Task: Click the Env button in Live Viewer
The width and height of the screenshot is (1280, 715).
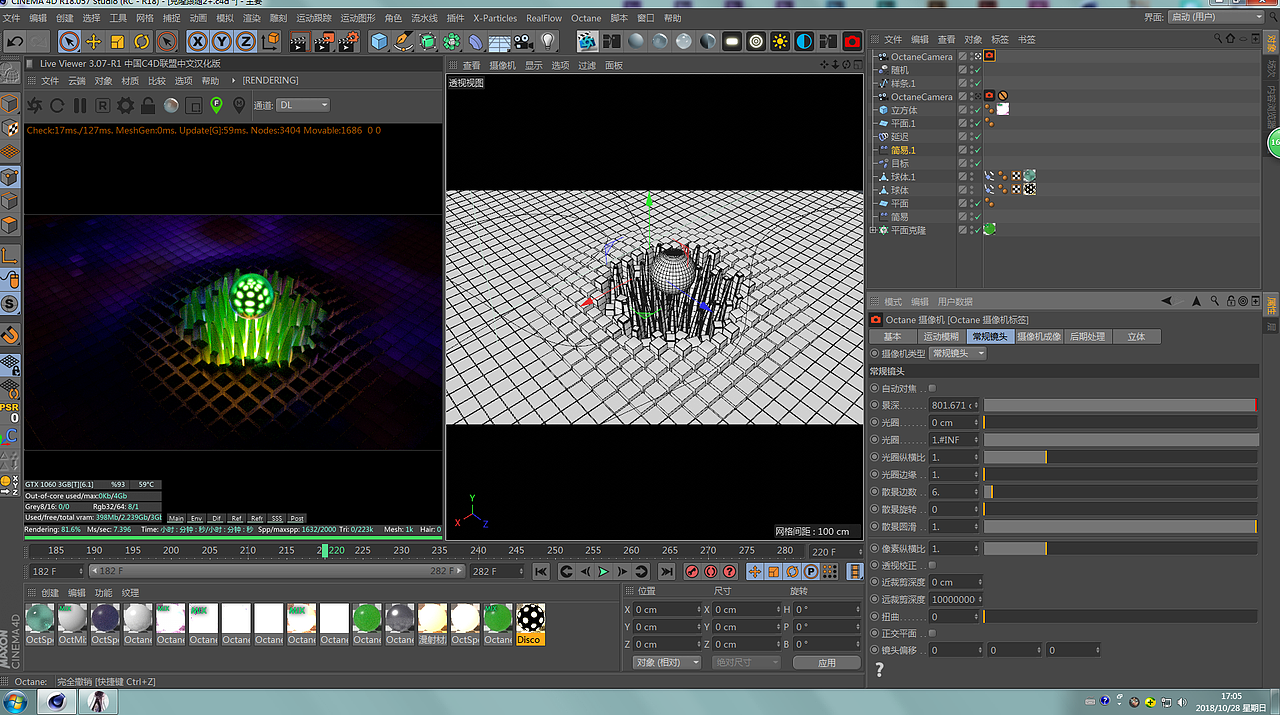Action: coord(197,518)
